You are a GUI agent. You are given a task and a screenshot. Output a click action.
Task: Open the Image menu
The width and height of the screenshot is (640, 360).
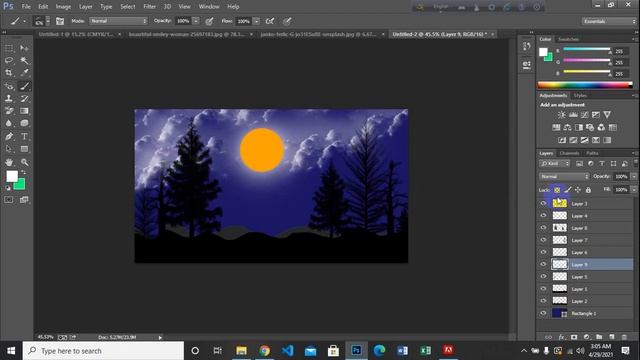63,7
